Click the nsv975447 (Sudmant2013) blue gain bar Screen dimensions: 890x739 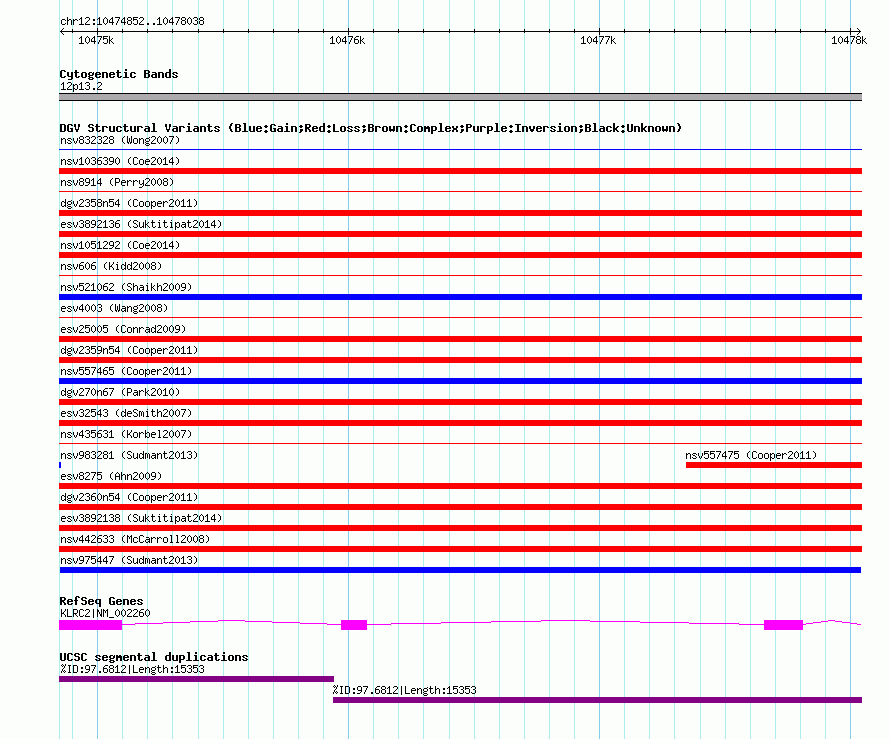click(x=460, y=570)
